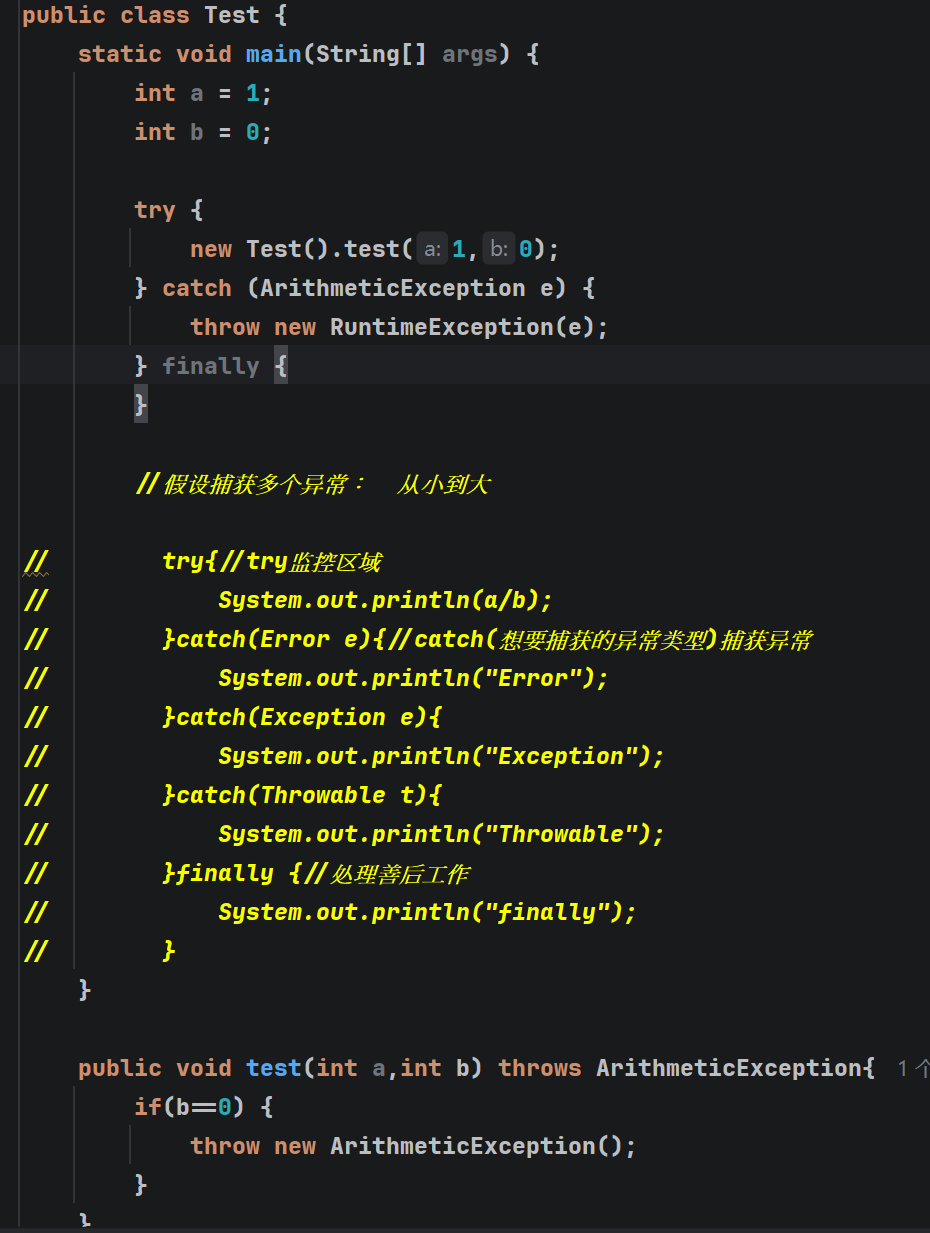Click 'System.out.println("Error");' line
The image size is (930, 1233).
pyautogui.click(x=413, y=678)
